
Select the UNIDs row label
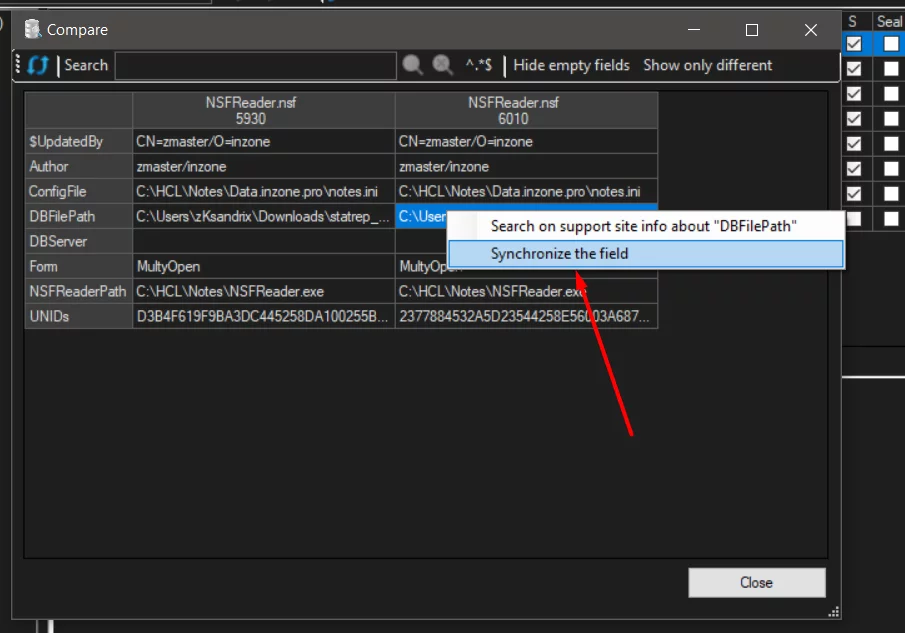point(79,316)
